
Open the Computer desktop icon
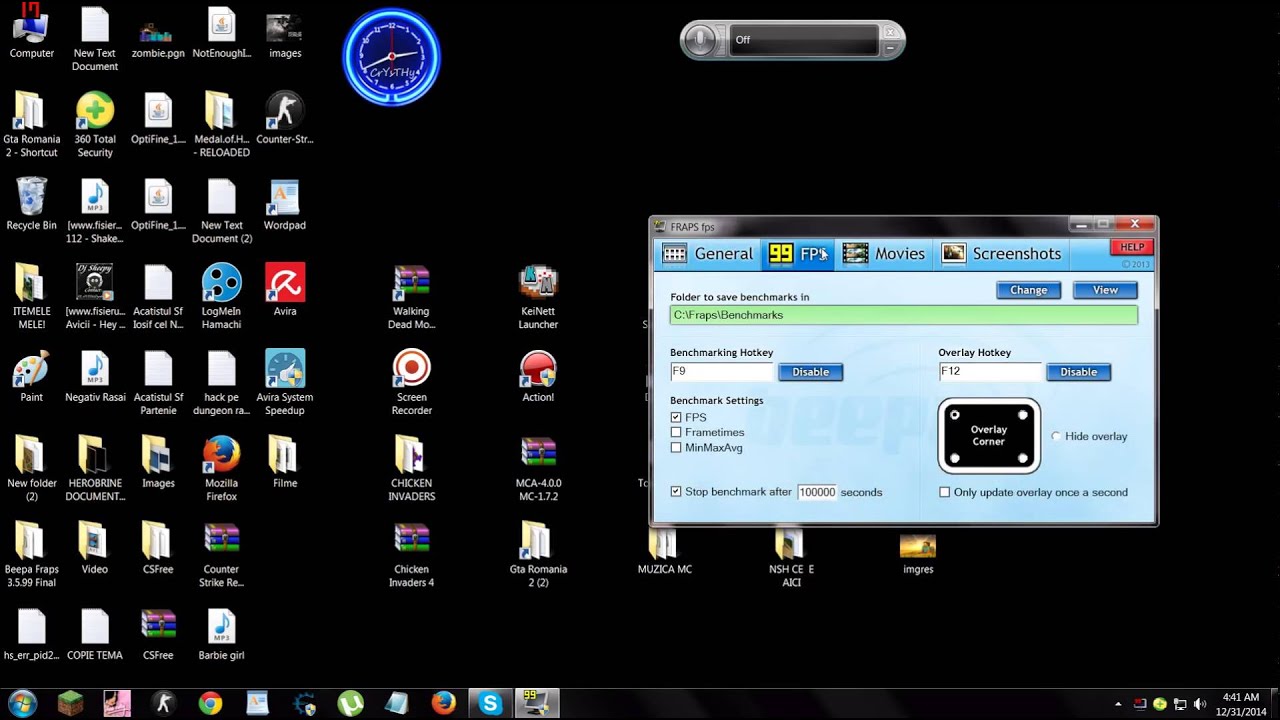[x=32, y=34]
